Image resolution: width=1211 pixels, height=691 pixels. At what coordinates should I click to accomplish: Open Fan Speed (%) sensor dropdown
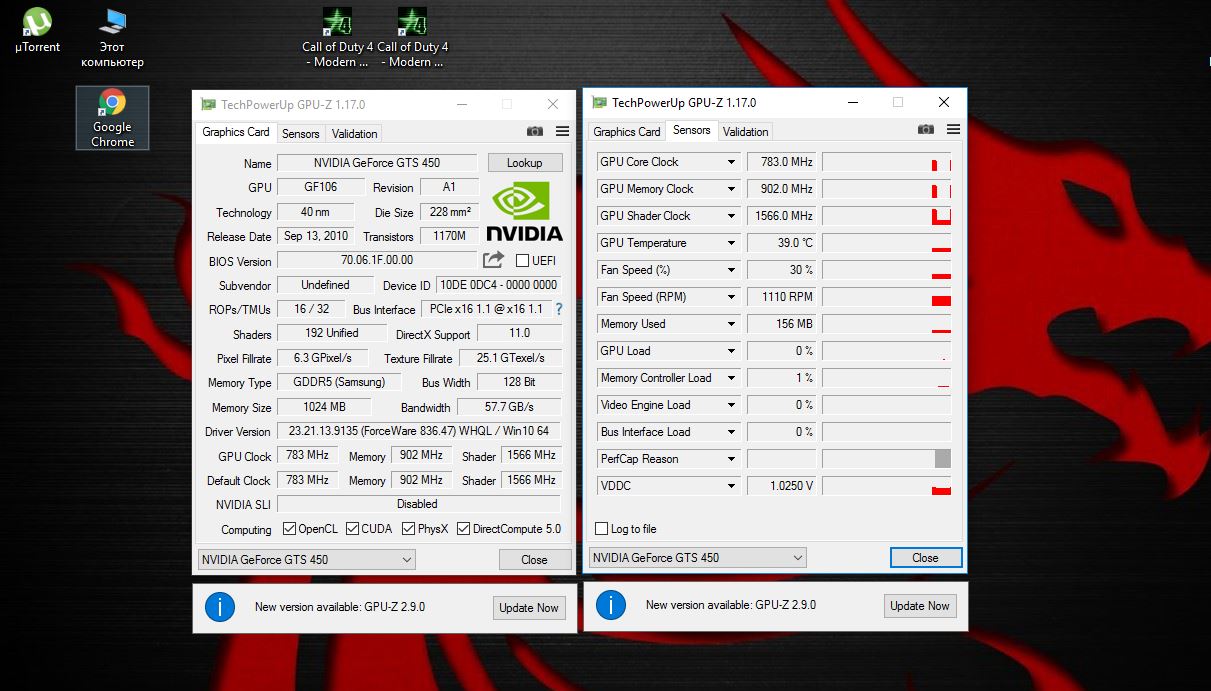point(731,270)
